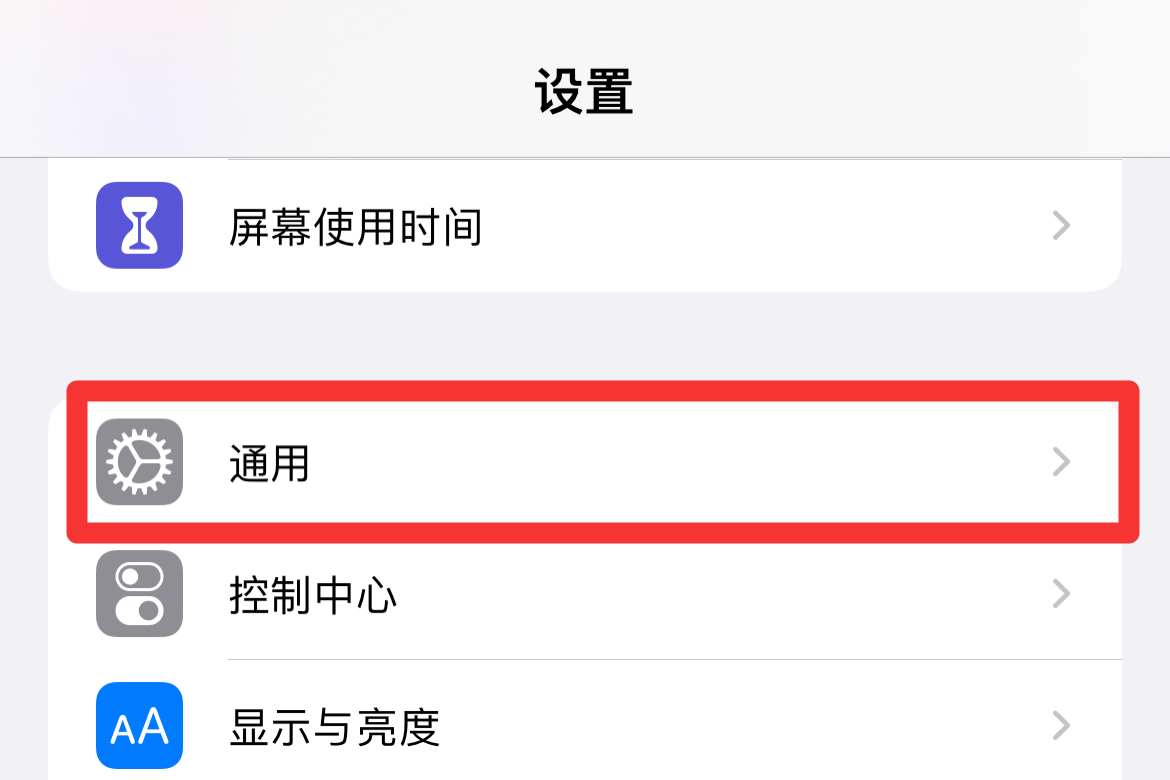This screenshot has height=780, width=1170.
Task: Open the 显示与亮度 text label
Action: [334, 727]
